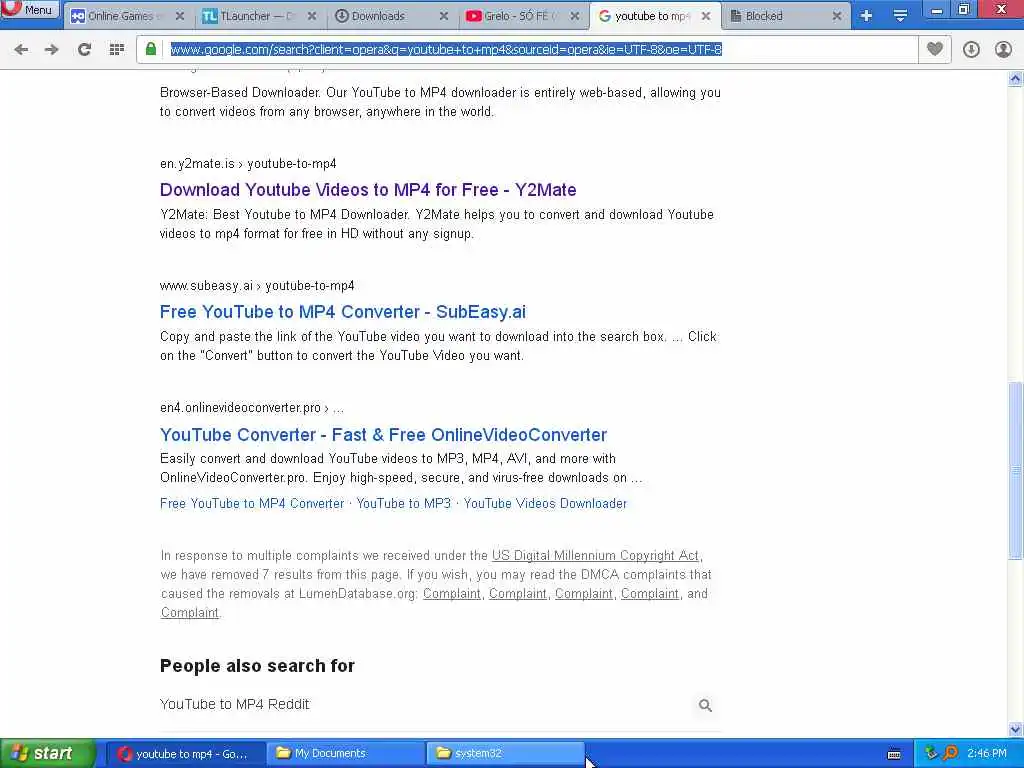Open the tab menu list icon
Viewport: 1024px width, 768px height.
[900, 16]
